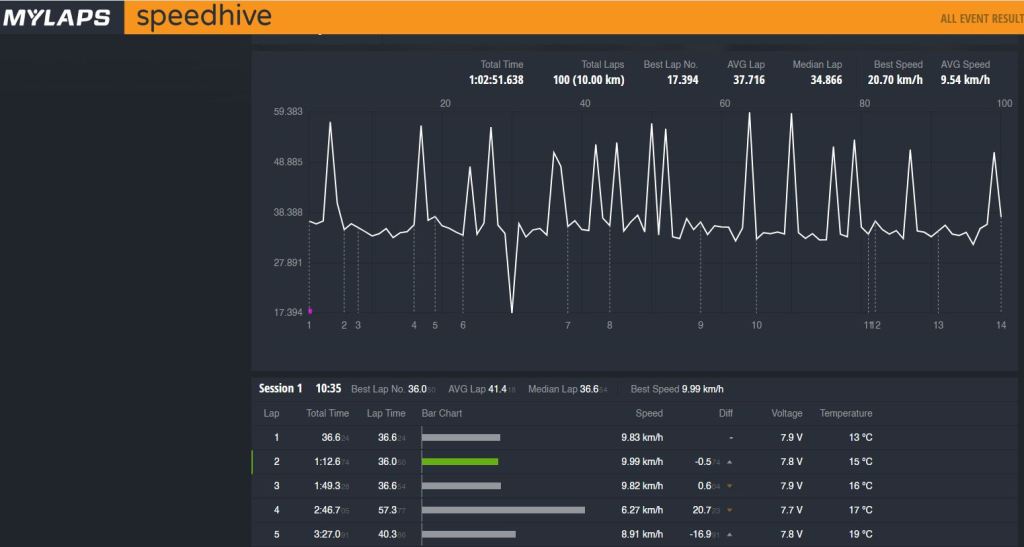The width and height of the screenshot is (1024, 547).
Task: Select session marker 7 on chart axis
Action: coord(567,325)
